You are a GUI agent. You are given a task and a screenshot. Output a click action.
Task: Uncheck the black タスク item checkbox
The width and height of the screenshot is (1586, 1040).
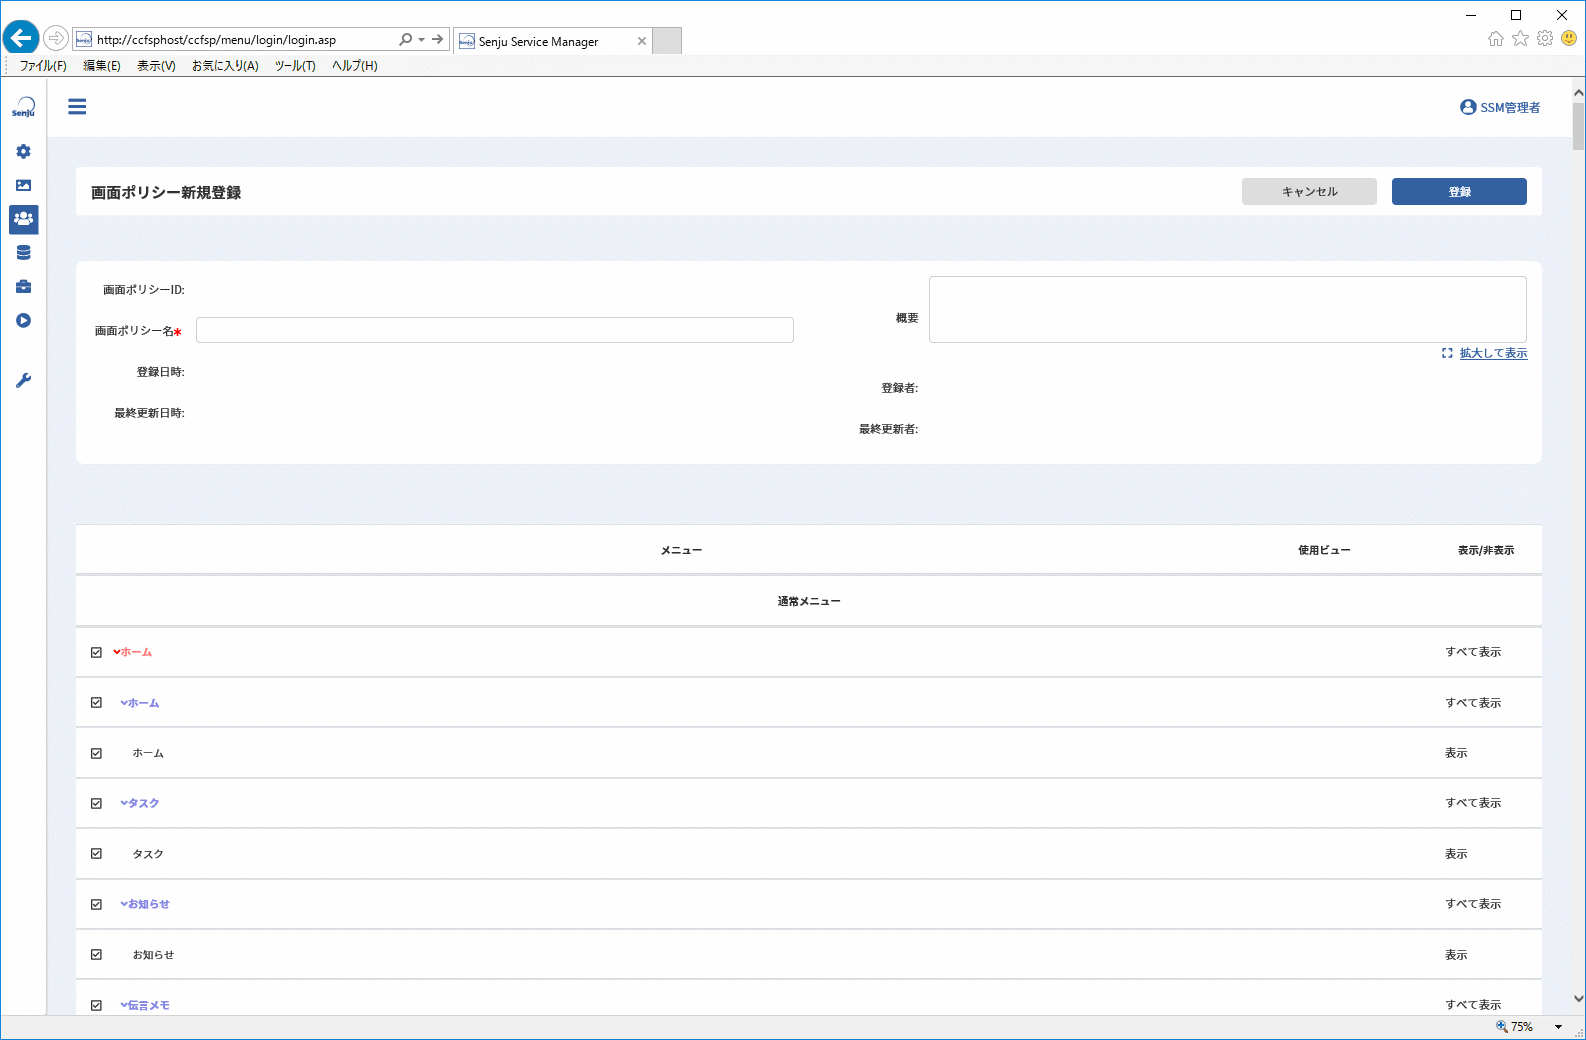[x=96, y=853]
